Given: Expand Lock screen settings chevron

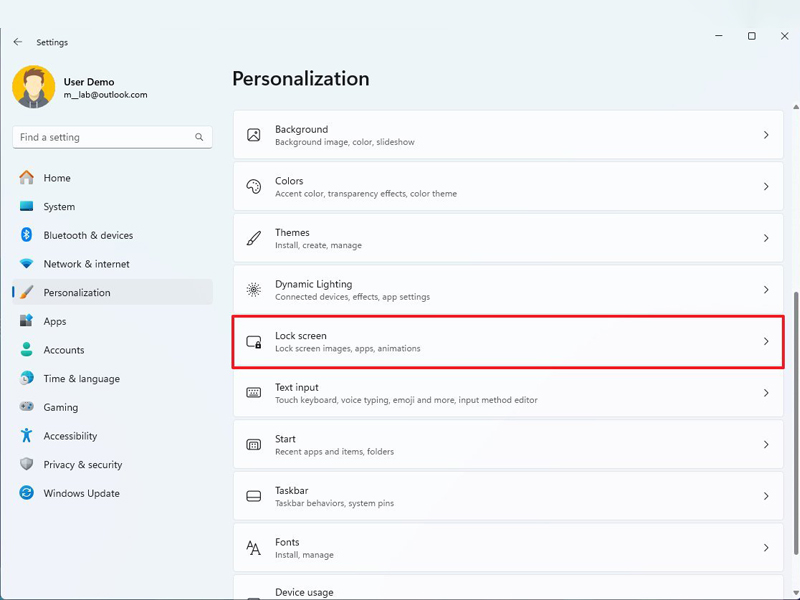Looking at the screenshot, I should pos(766,342).
